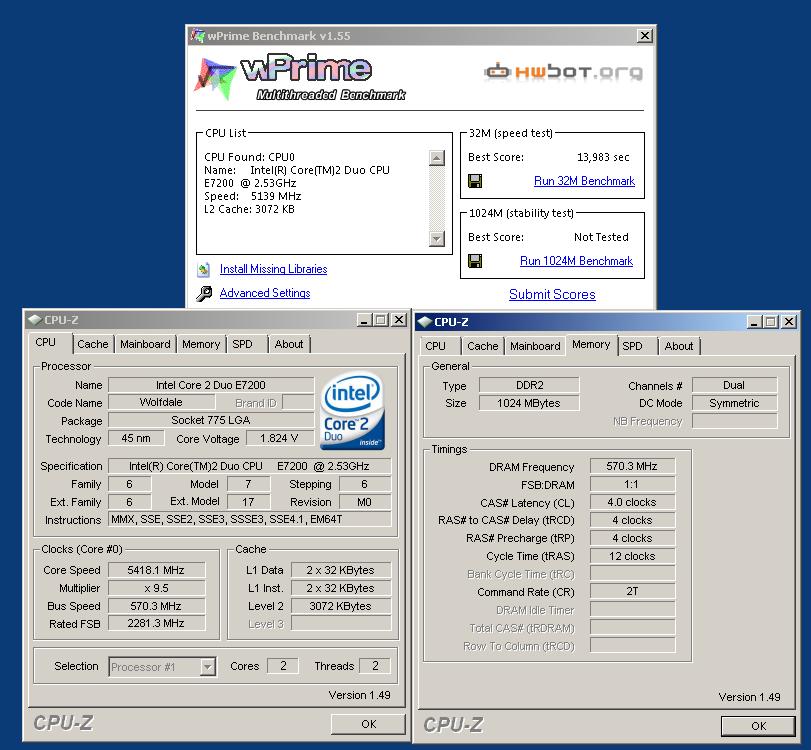Image resolution: width=811 pixels, height=750 pixels.
Task: Click the CPU List scroll up arrow
Action: point(437,158)
